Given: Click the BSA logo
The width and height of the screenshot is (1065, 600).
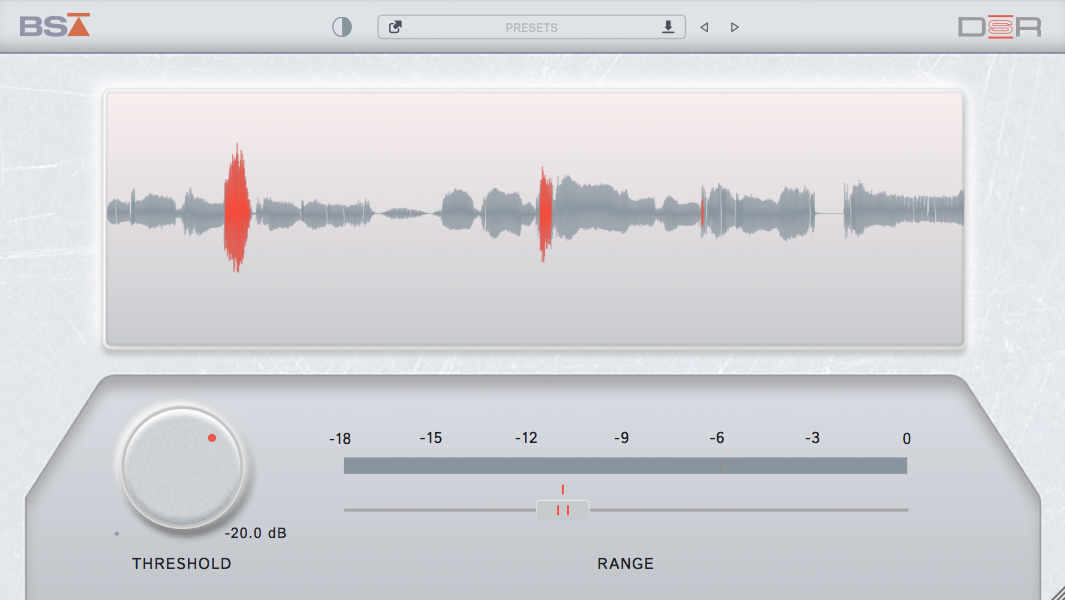Looking at the screenshot, I should pos(55,25).
